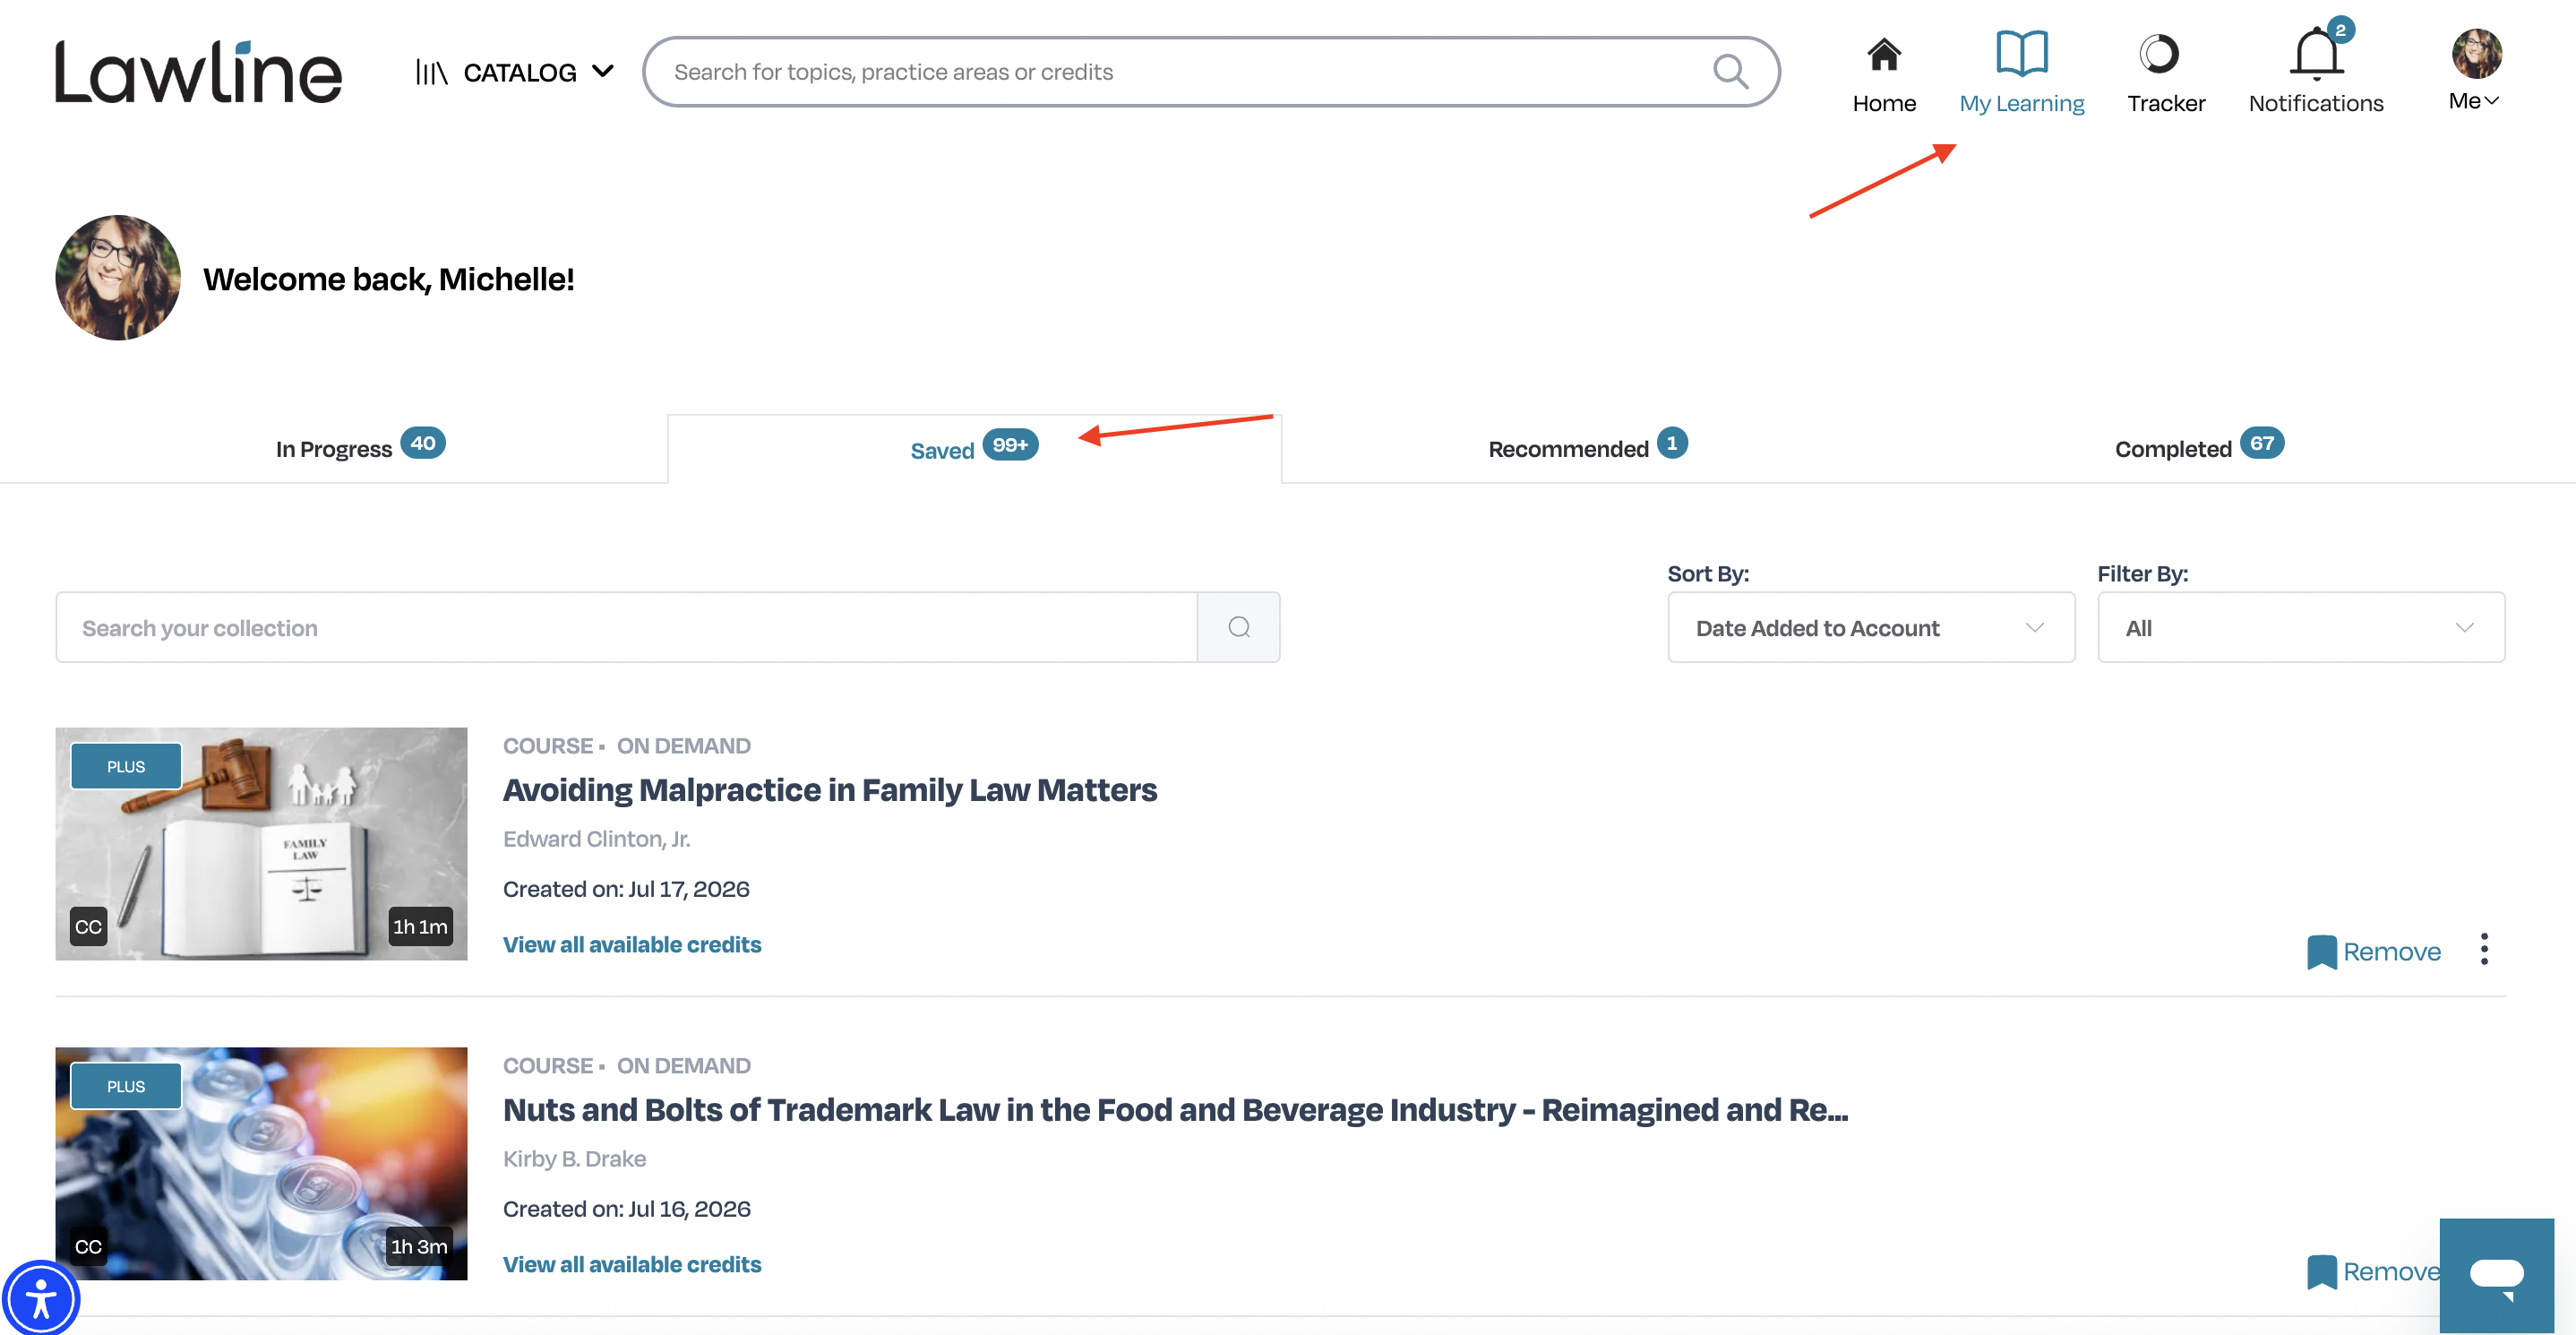This screenshot has width=2576, height=1335.
Task: Click the Lawline logo
Action: 198,72
